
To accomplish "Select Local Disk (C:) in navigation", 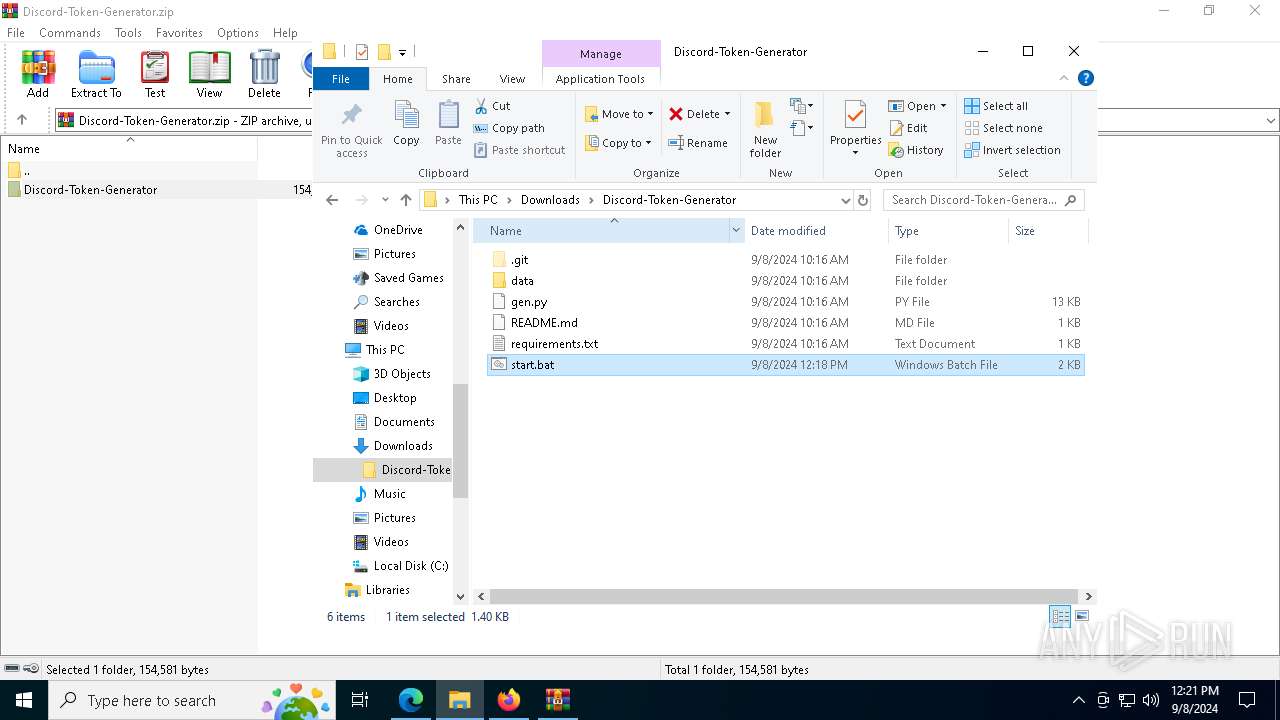I will tap(410, 566).
